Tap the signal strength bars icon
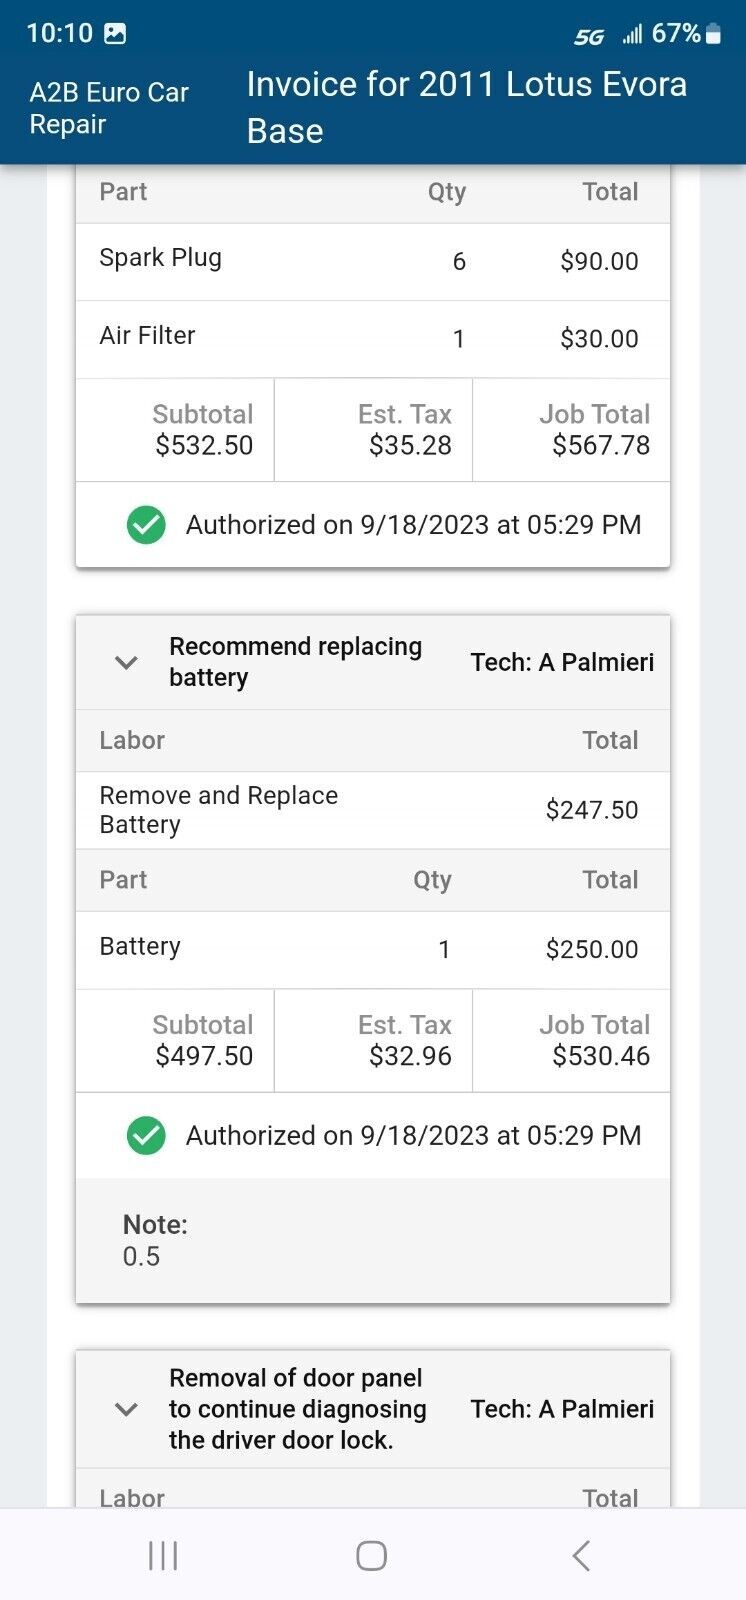The image size is (746, 1600). 632,35
